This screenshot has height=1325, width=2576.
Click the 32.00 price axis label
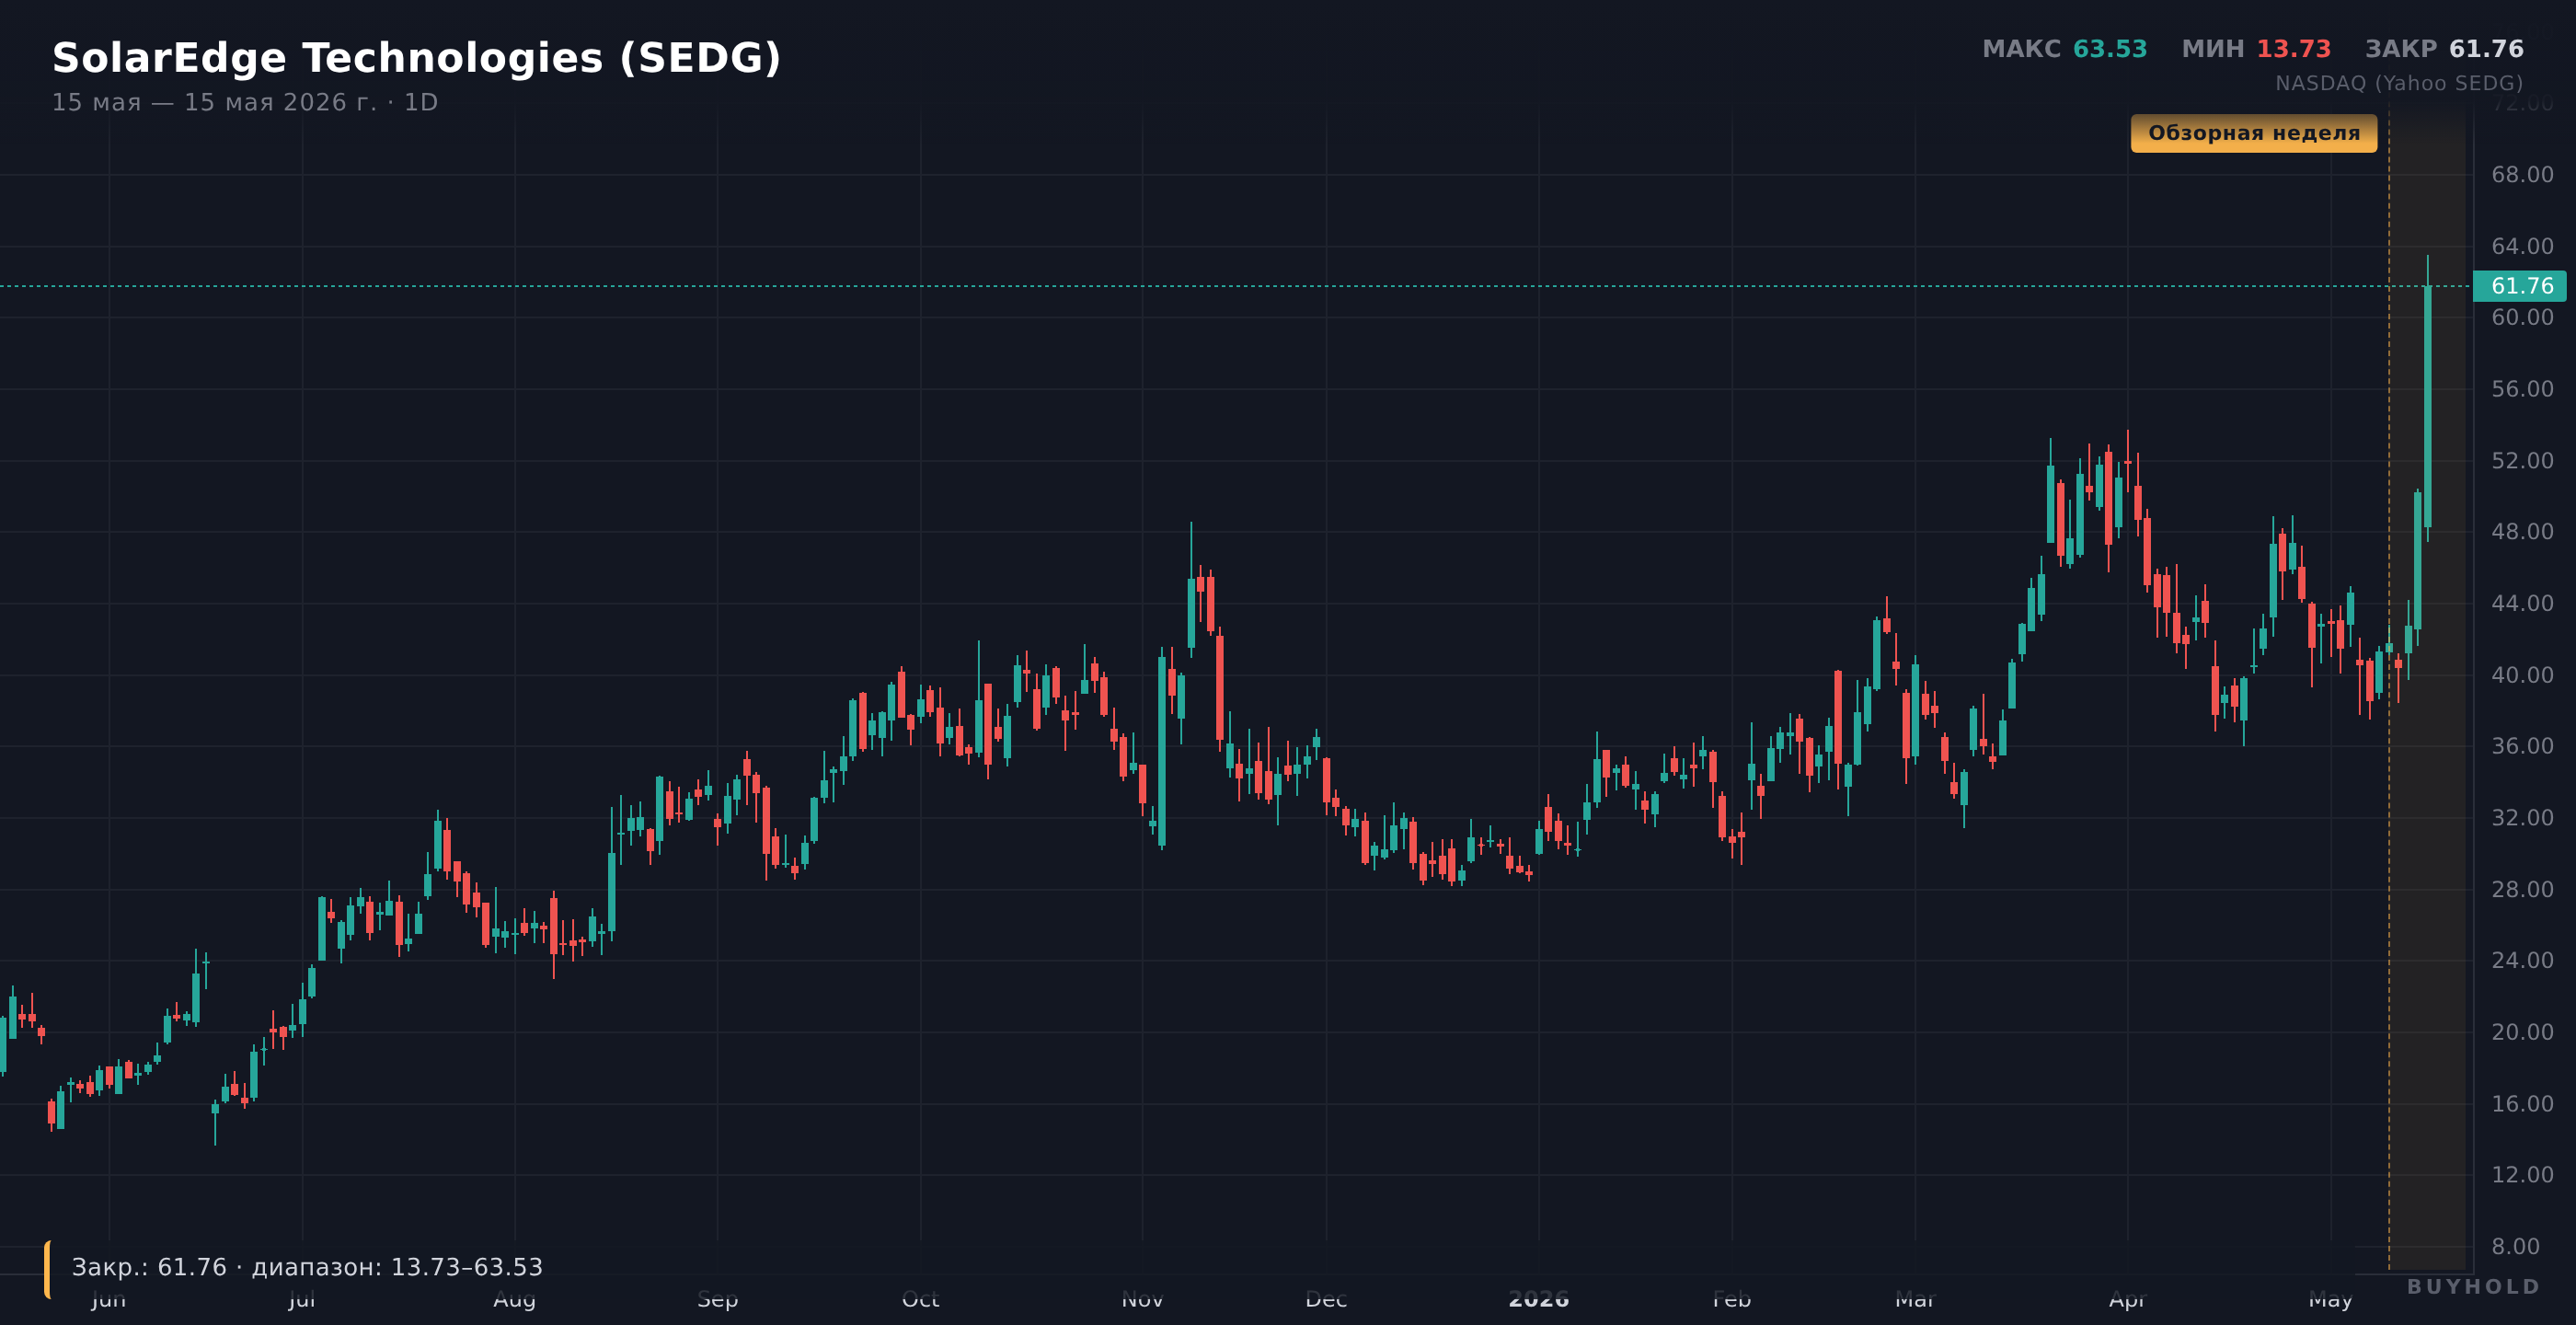[2522, 818]
